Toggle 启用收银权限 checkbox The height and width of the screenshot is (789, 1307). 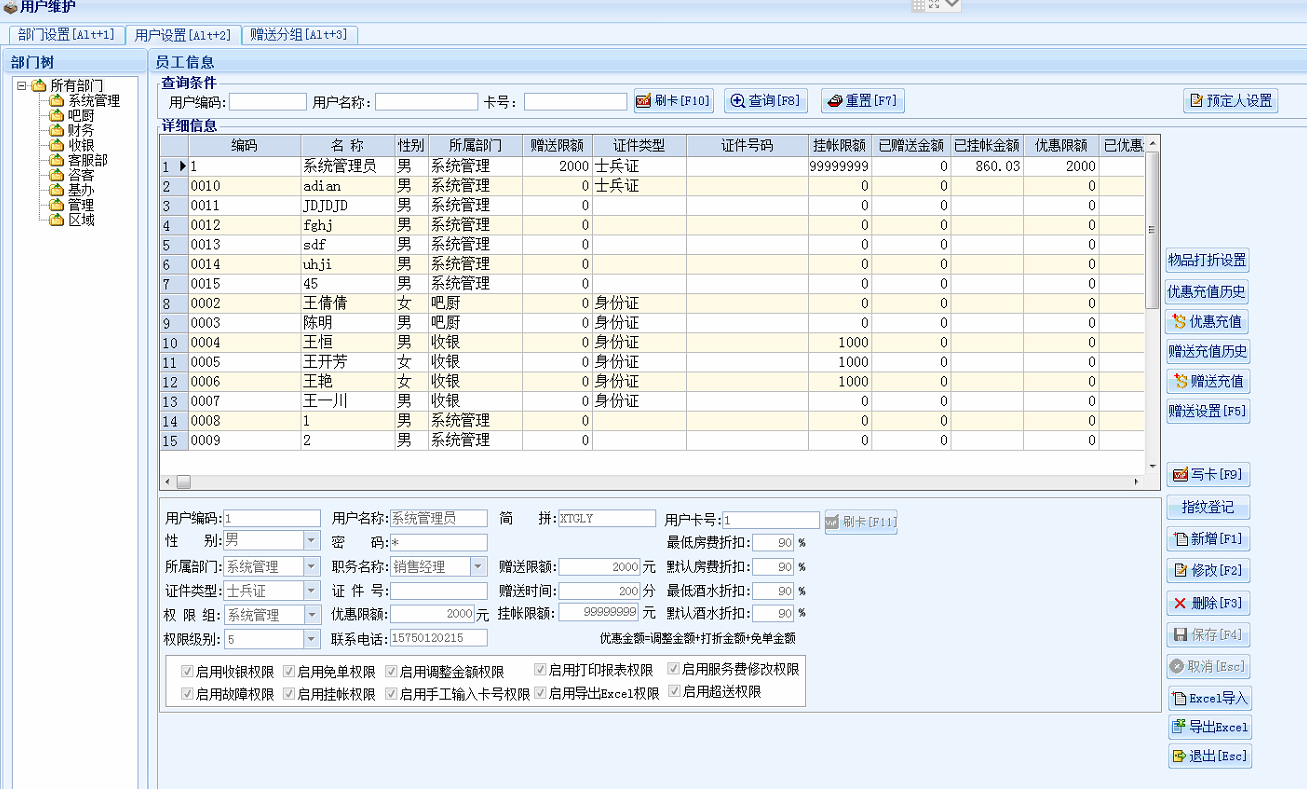[187, 671]
